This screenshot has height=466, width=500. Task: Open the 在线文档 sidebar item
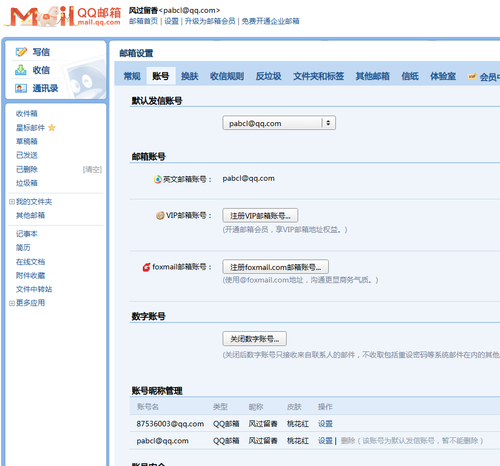tap(30, 262)
